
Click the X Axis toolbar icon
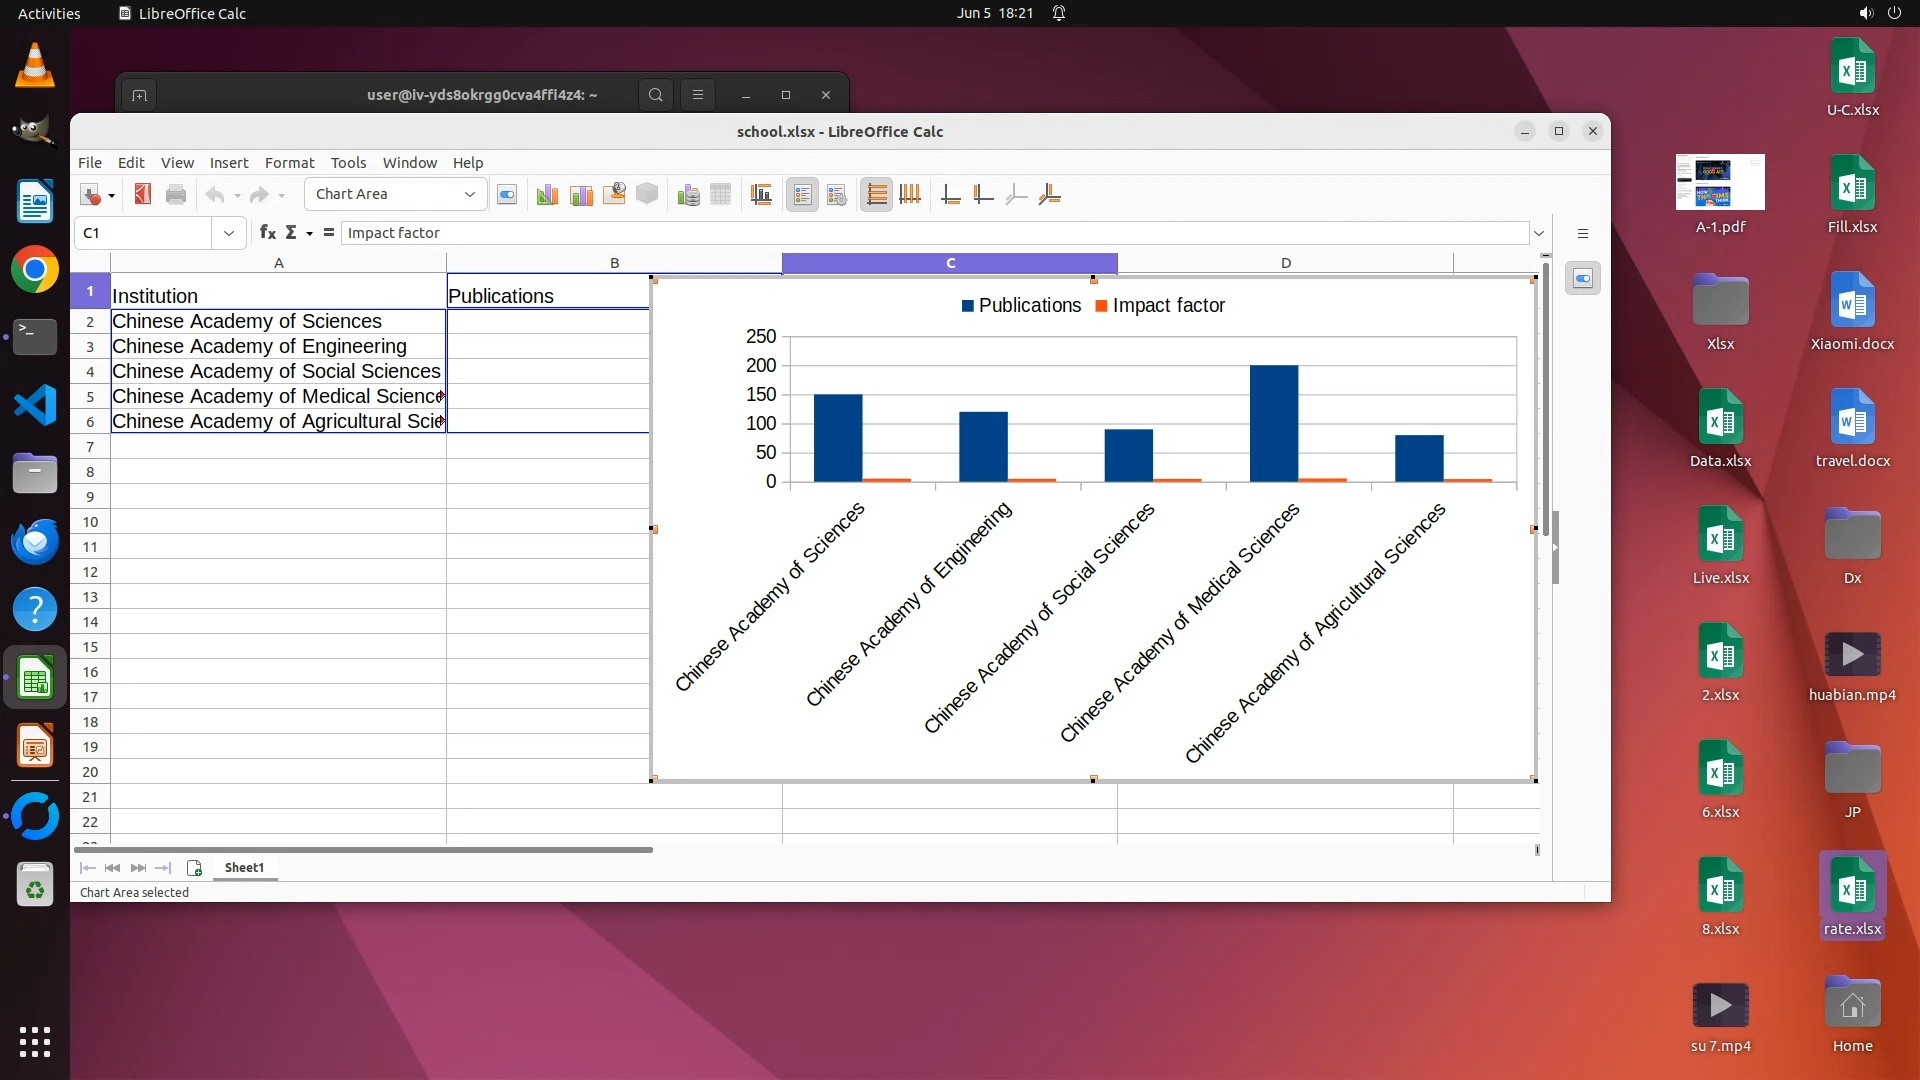950,195
